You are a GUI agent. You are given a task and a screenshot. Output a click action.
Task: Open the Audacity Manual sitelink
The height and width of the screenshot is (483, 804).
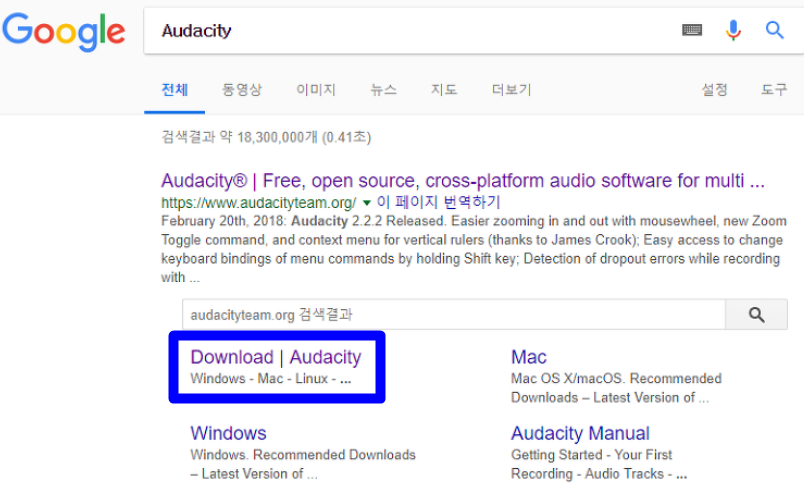(x=580, y=433)
